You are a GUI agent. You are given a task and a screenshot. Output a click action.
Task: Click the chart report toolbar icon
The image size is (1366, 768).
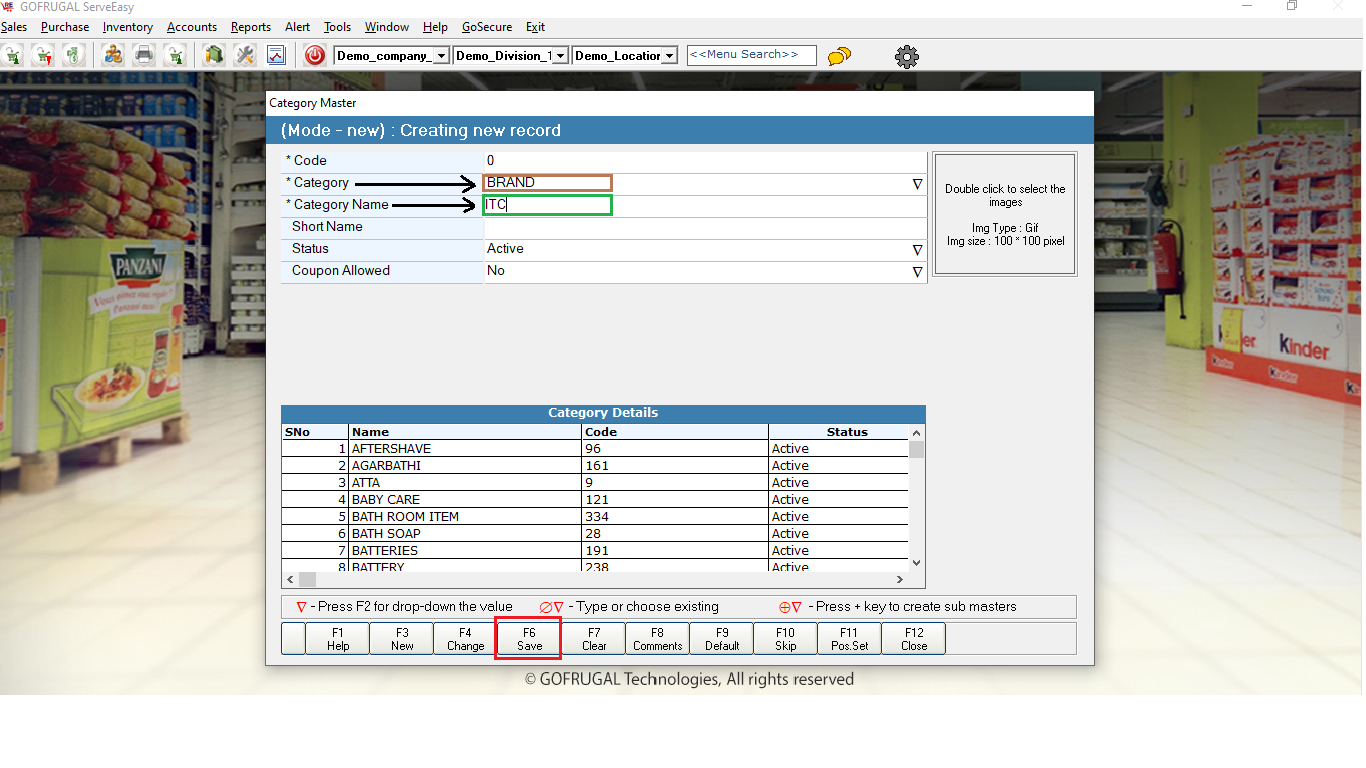coord(275,56)
